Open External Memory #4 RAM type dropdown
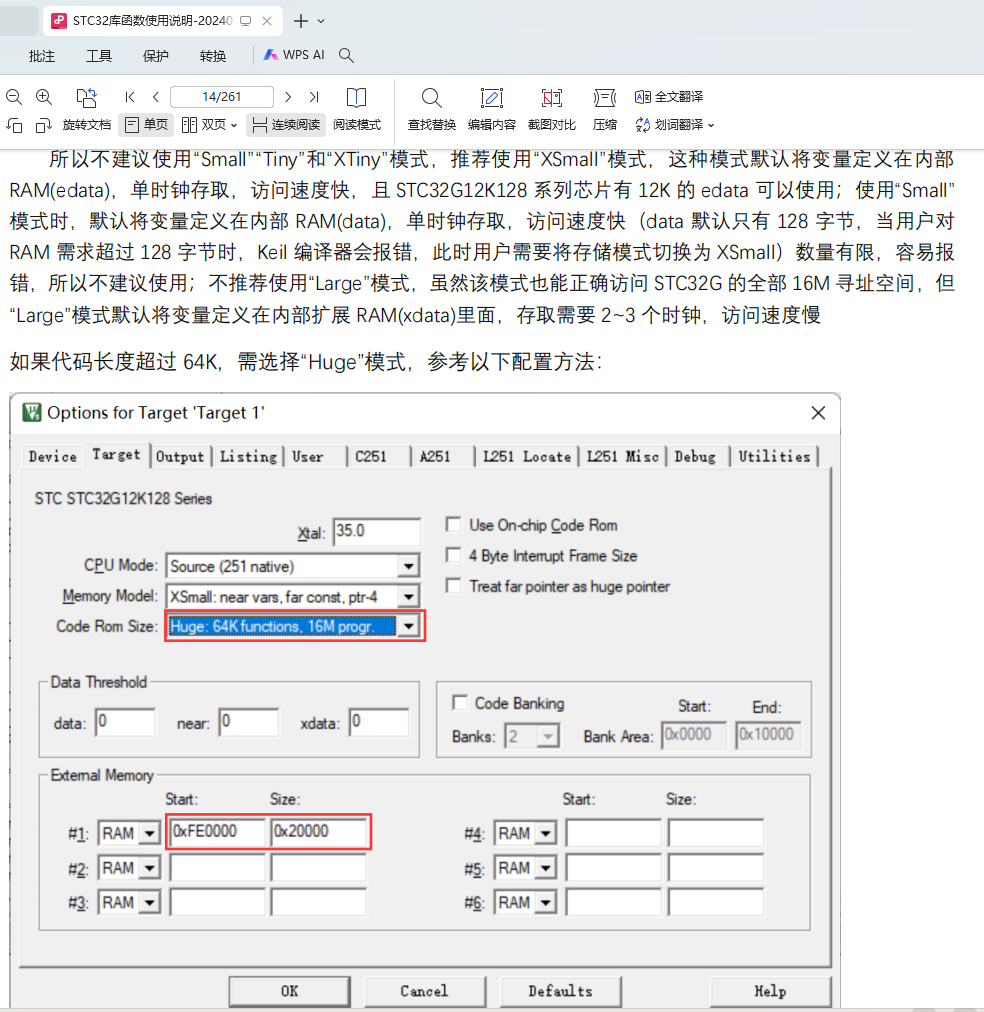The width and height of the screenshot is (984, 1012). click(545, 833)
